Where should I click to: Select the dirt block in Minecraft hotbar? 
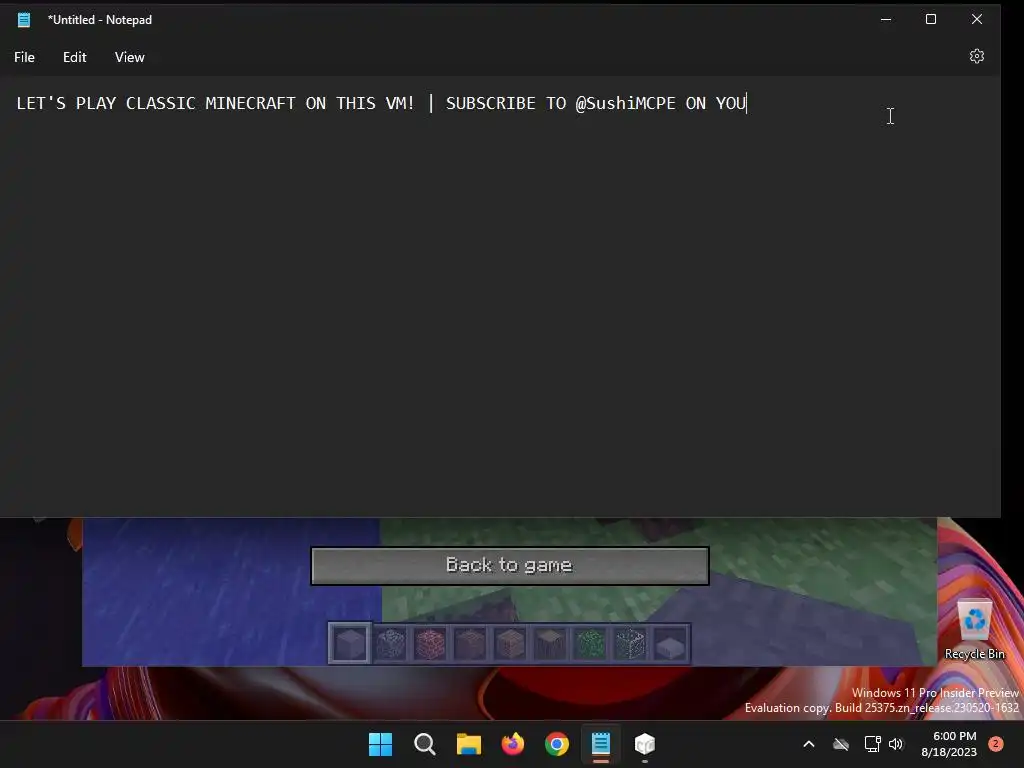click(470, 644)
